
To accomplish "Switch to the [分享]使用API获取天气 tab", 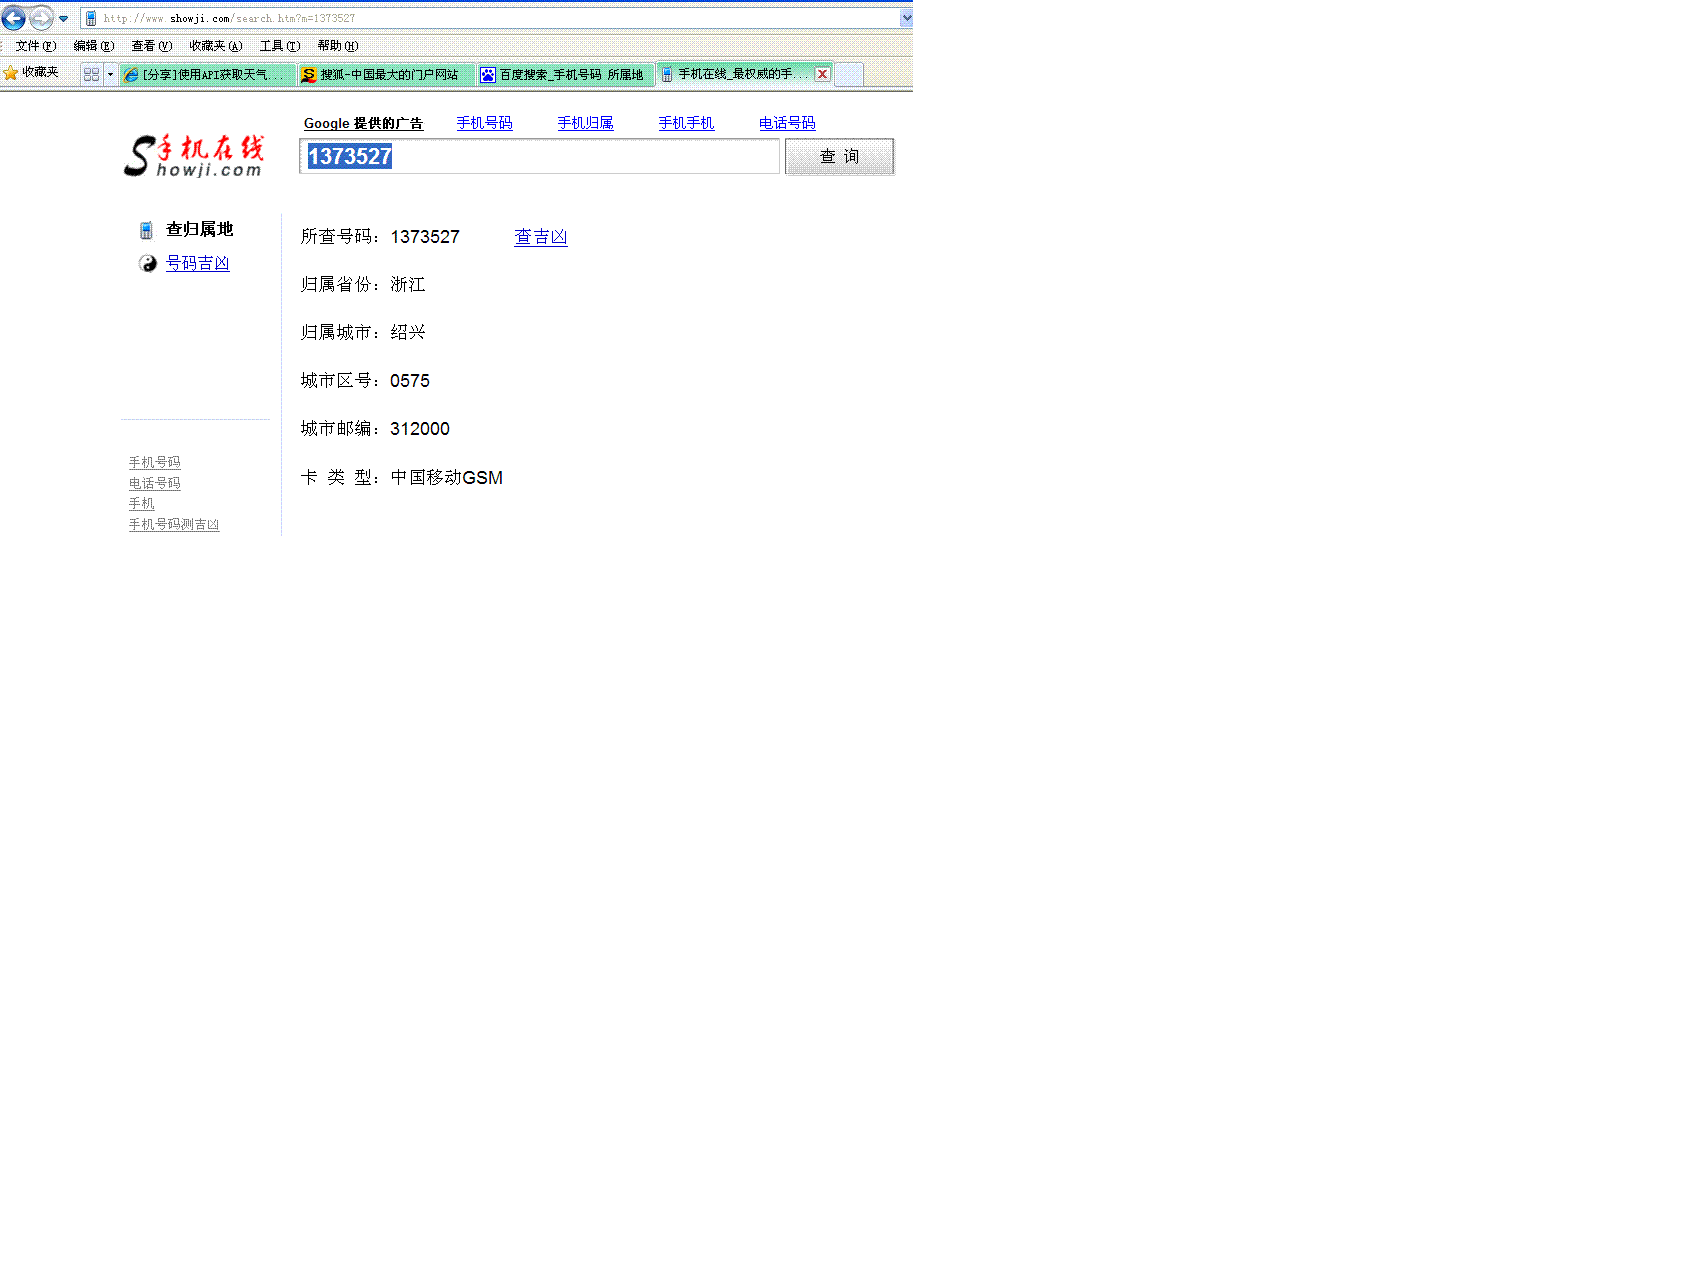I will coord(207,75).
